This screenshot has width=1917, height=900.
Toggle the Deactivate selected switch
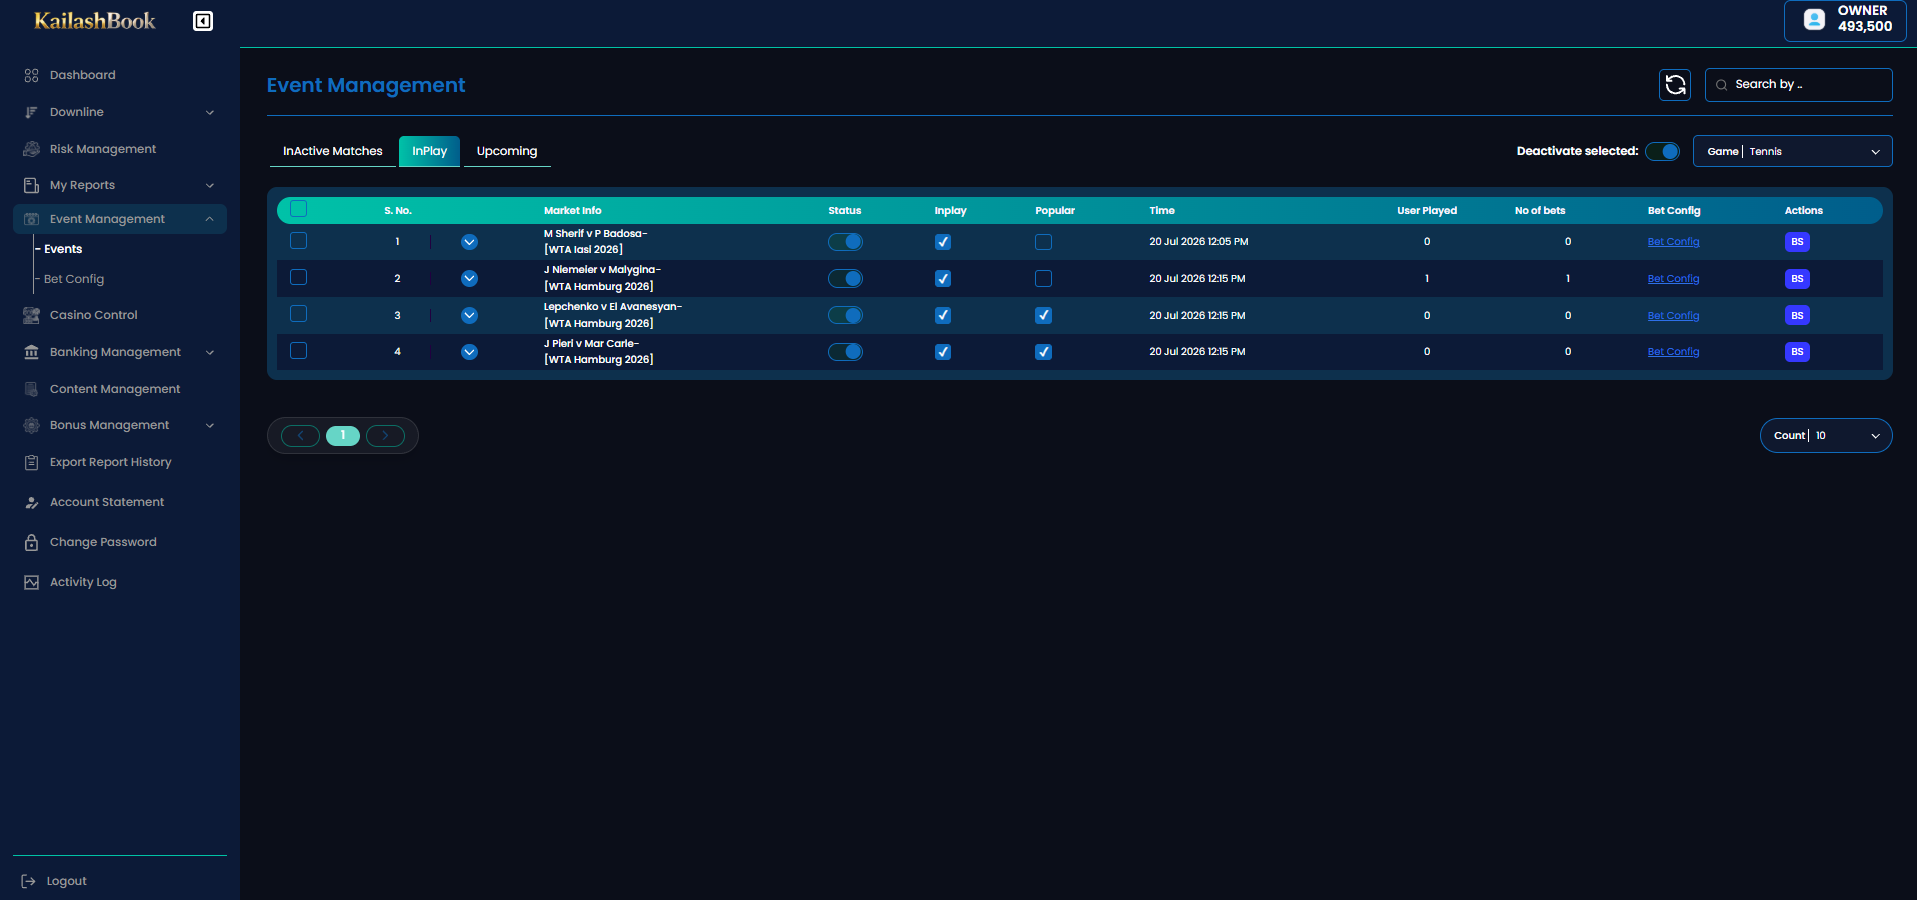[x=1663, y=152]
